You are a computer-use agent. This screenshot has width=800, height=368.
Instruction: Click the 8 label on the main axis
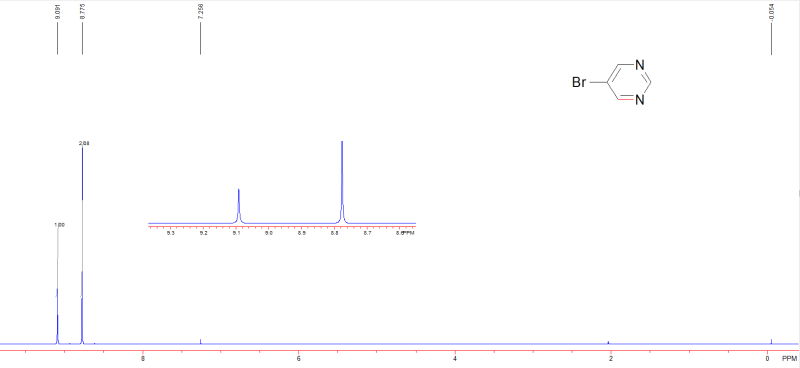[x=142, y=359]
